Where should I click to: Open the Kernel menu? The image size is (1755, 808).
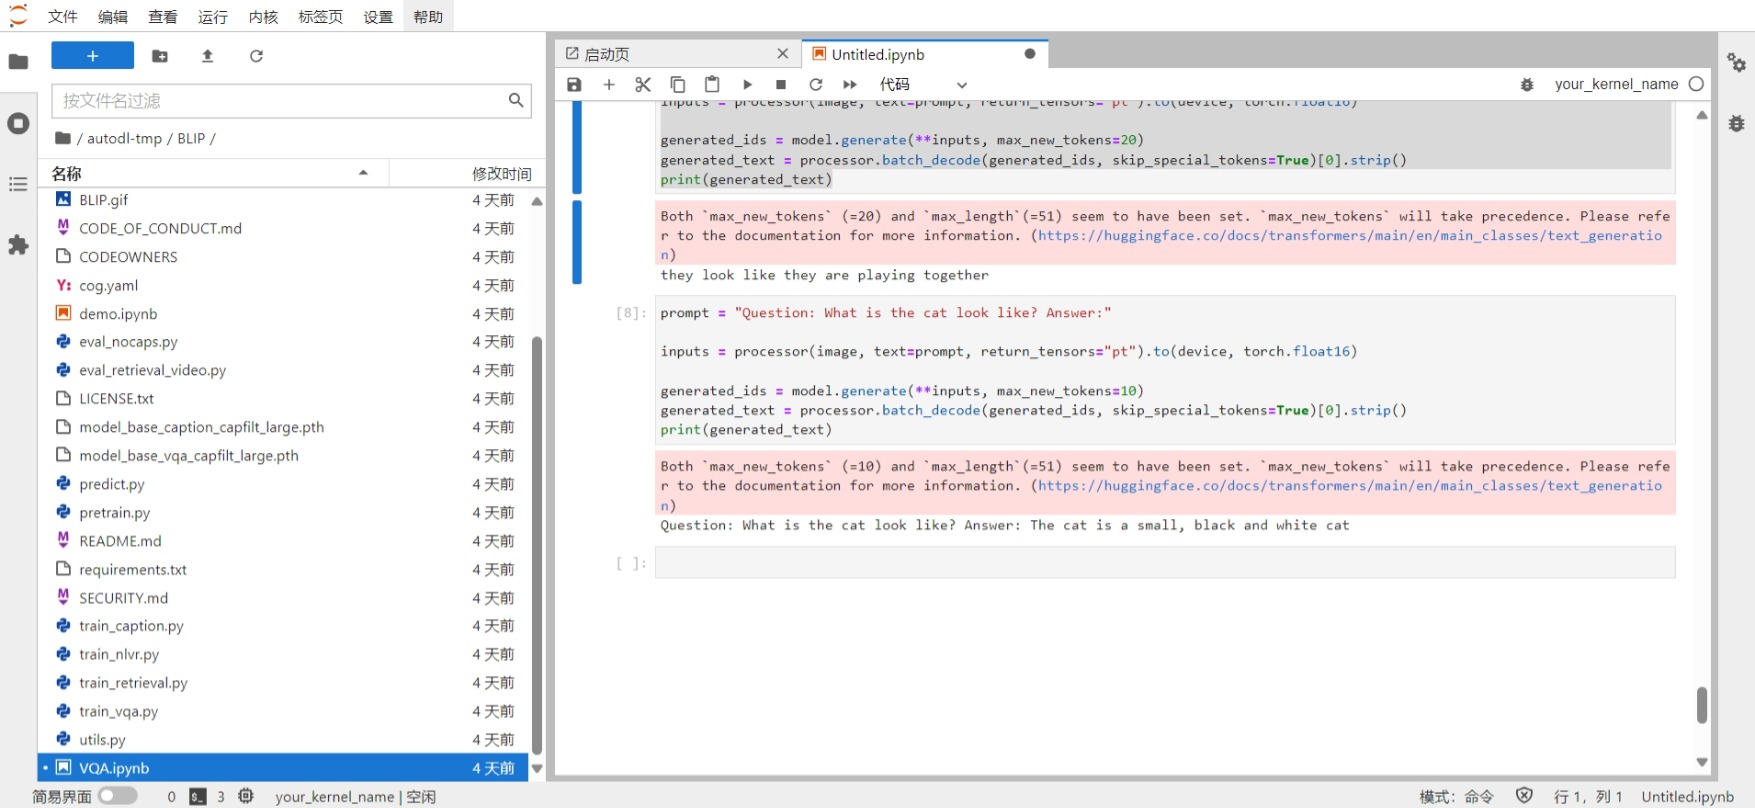coord(263,17)
